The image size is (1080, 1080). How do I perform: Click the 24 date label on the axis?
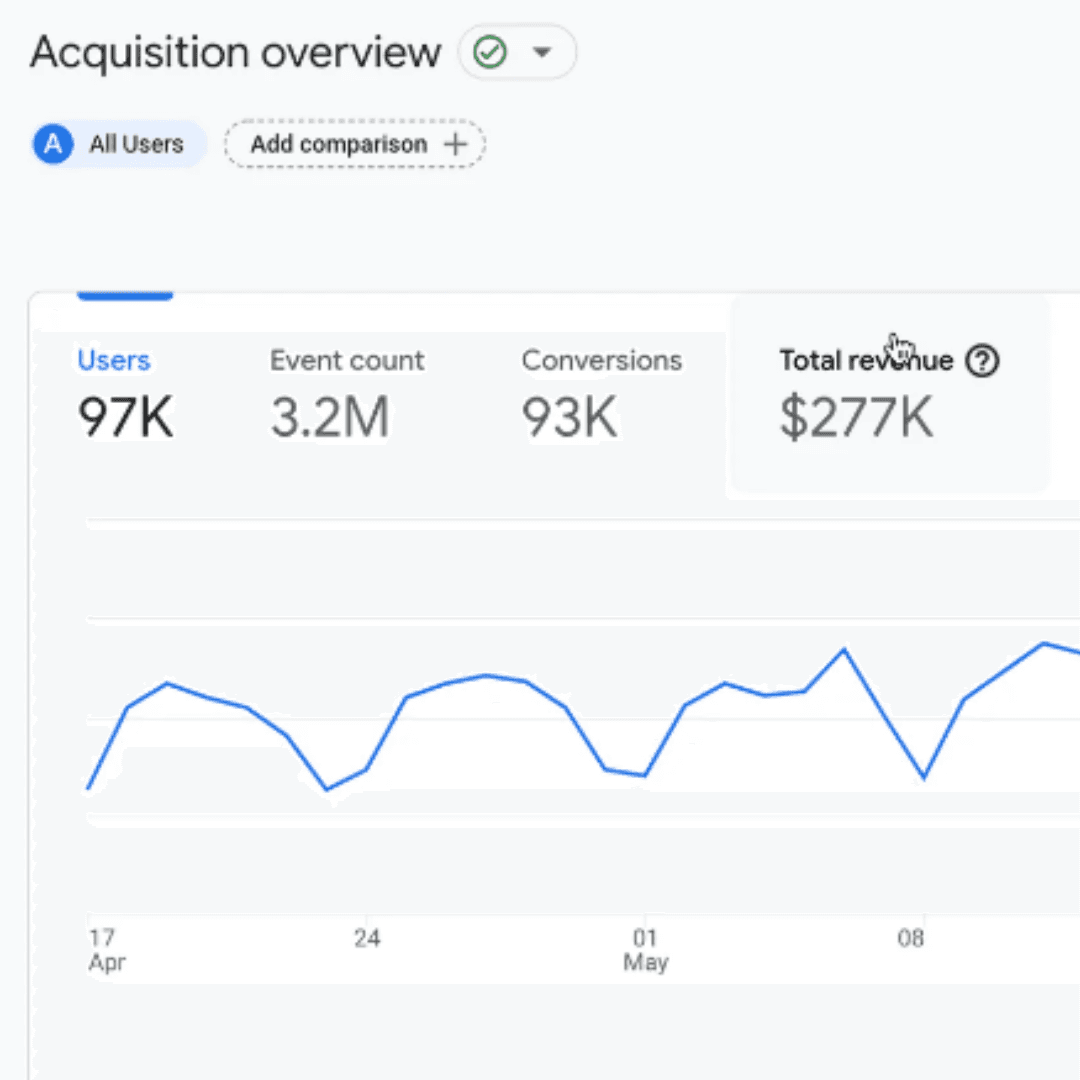coord(367,937)
